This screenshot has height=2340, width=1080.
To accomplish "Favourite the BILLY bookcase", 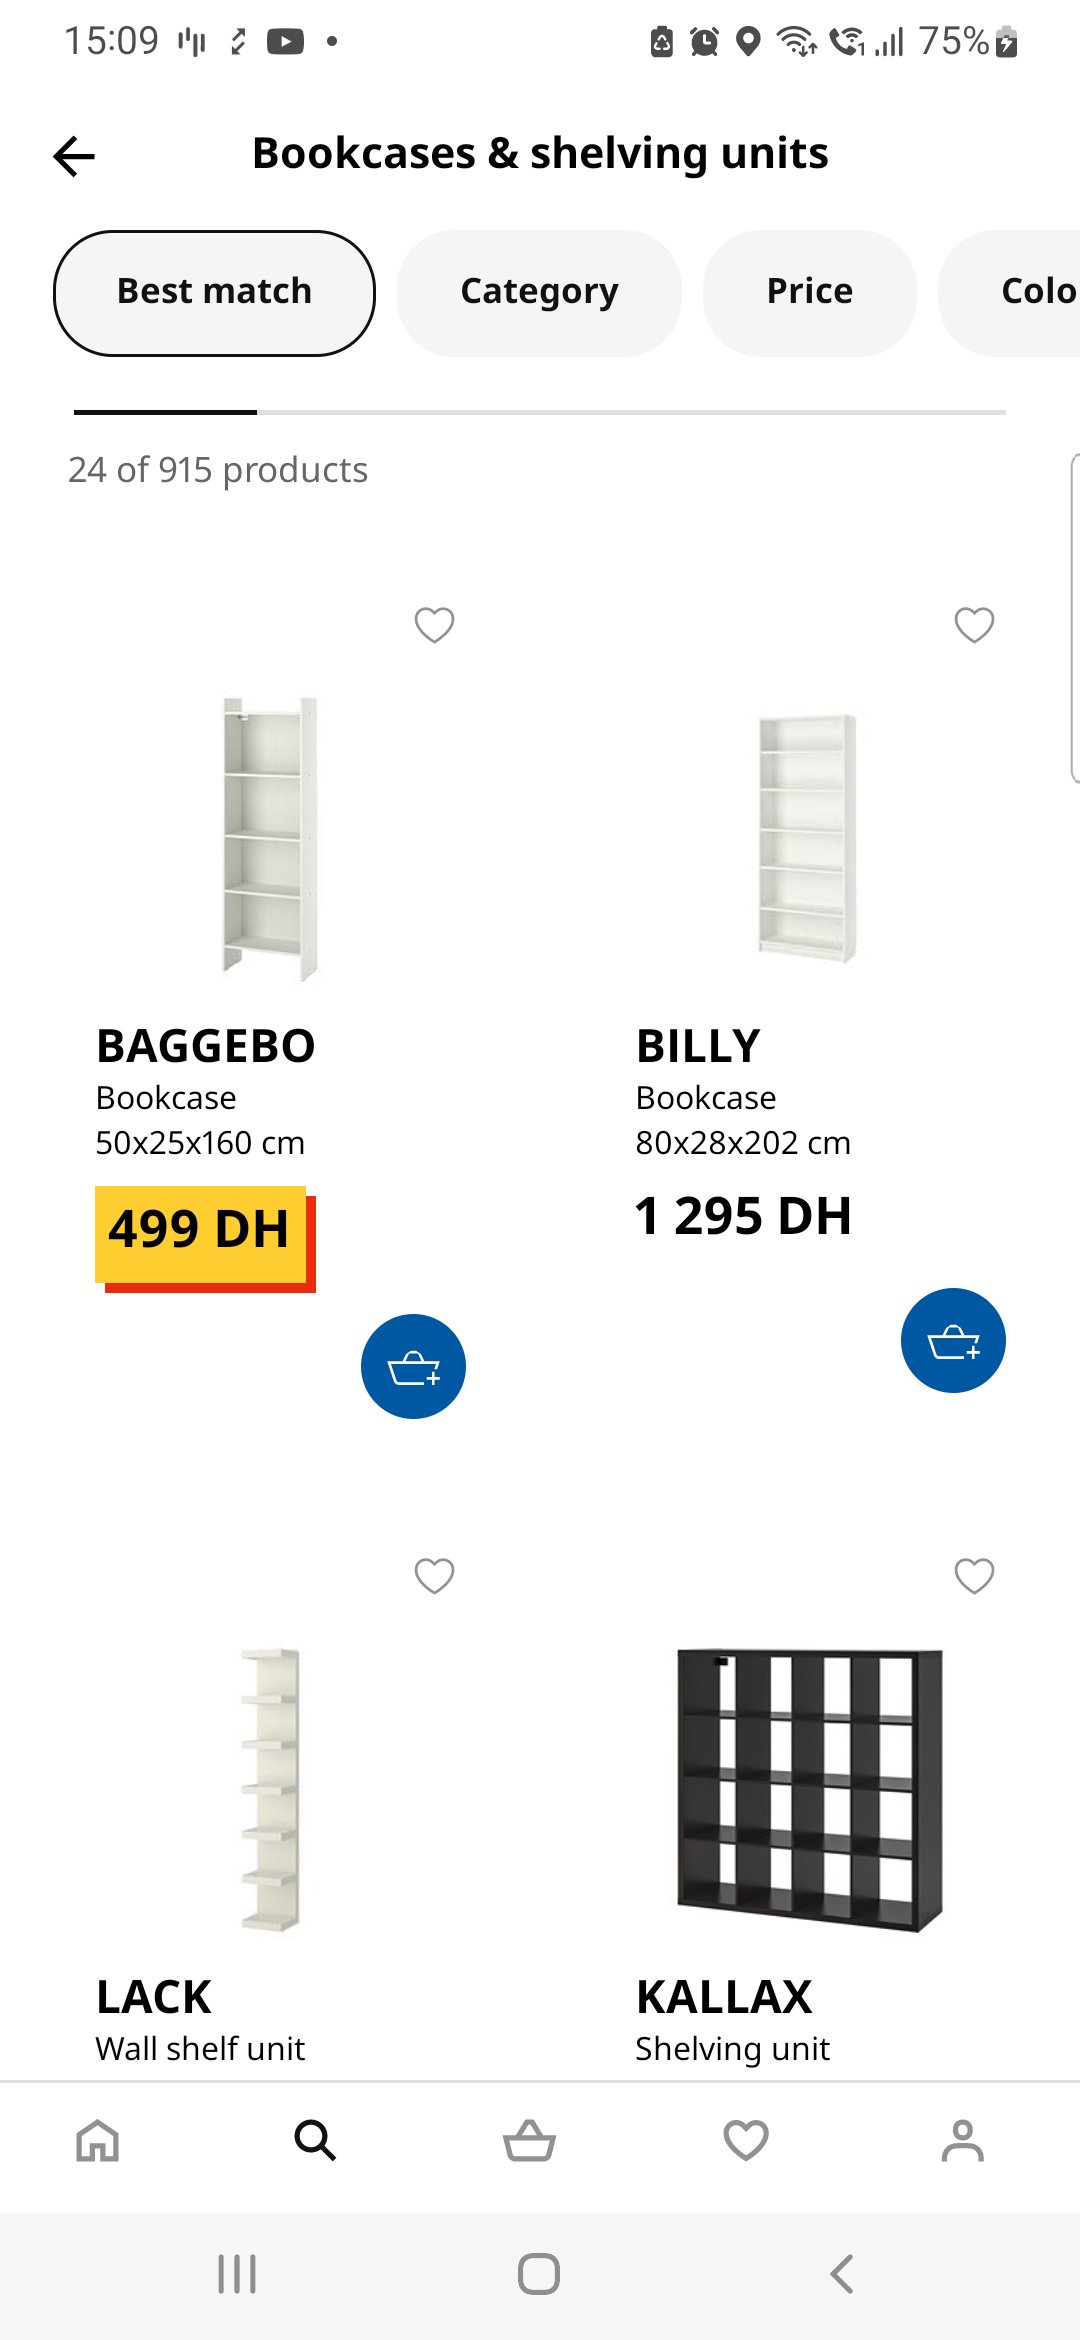I will (974, 625).
